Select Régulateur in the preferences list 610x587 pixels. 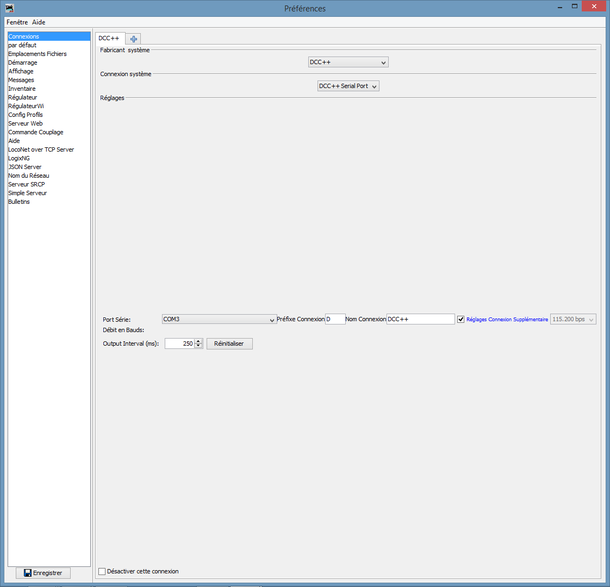[49, 97]
